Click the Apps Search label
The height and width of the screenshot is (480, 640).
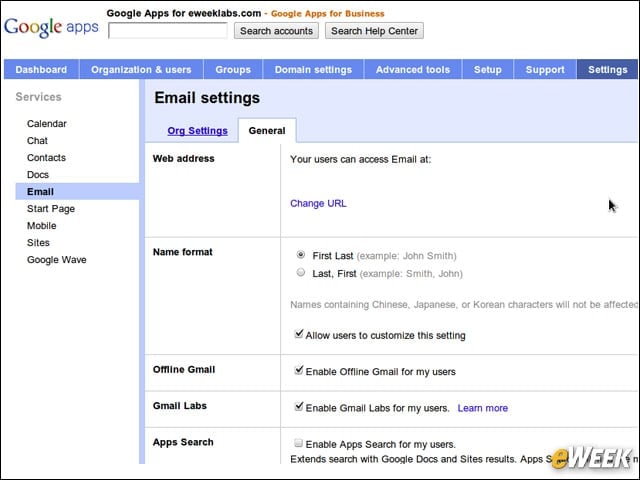pyautogui.click(x=183, y=442)
